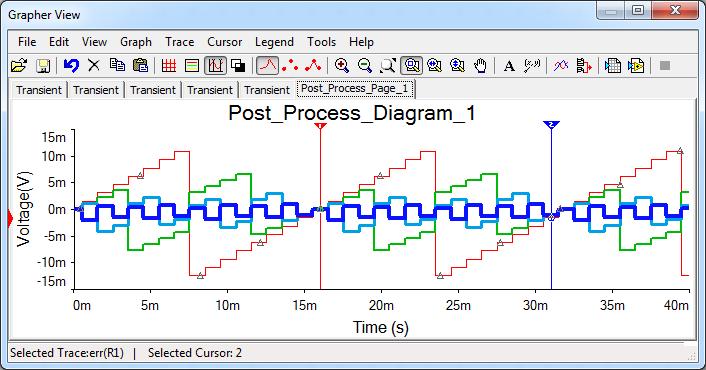Click the red selected-trace arrow beside Voltage axis
This screenshot has width=706, height=370.
point(11,219)
